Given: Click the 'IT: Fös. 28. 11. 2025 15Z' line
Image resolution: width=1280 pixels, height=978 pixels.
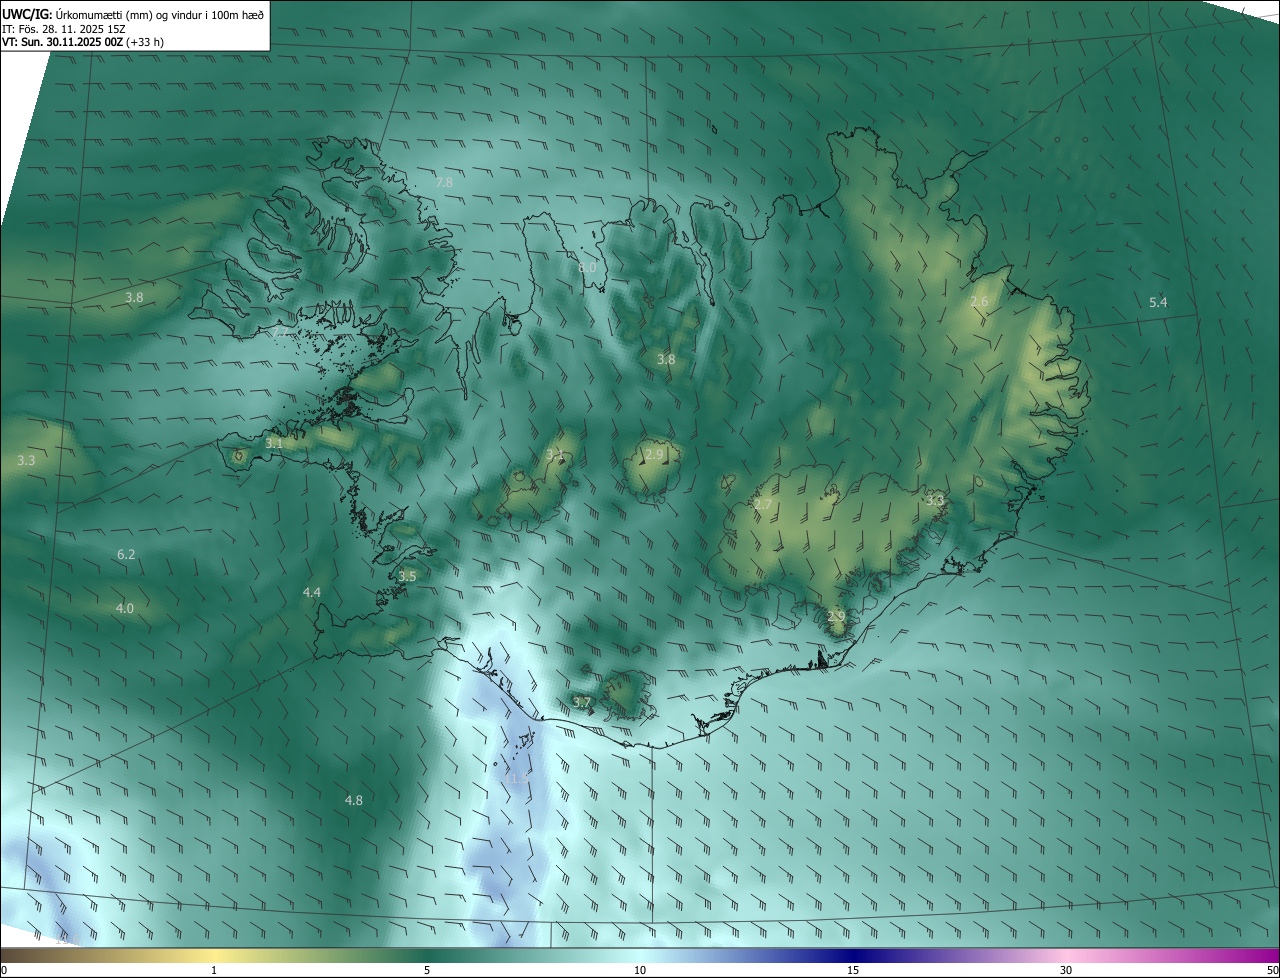Looking at the screenshot, I should (63, 29).
